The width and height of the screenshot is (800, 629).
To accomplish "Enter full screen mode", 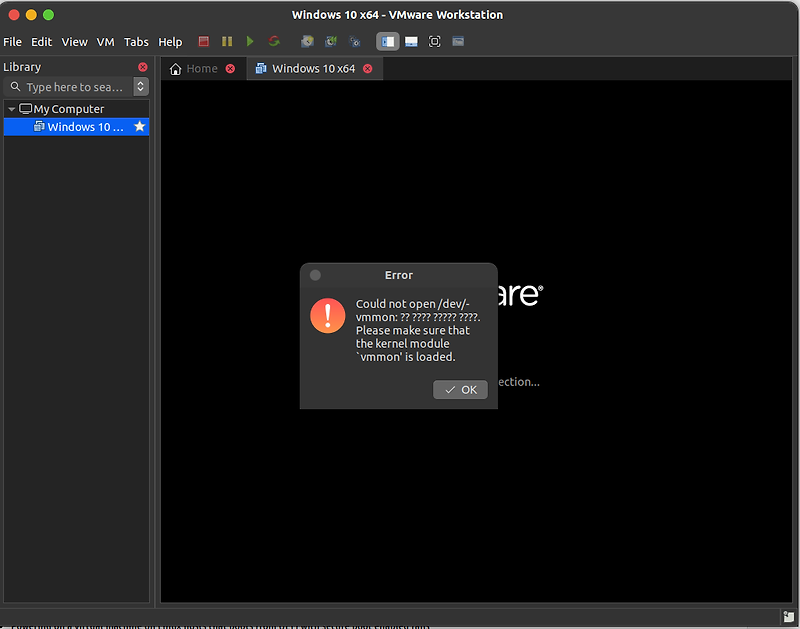I will (435, 41).
